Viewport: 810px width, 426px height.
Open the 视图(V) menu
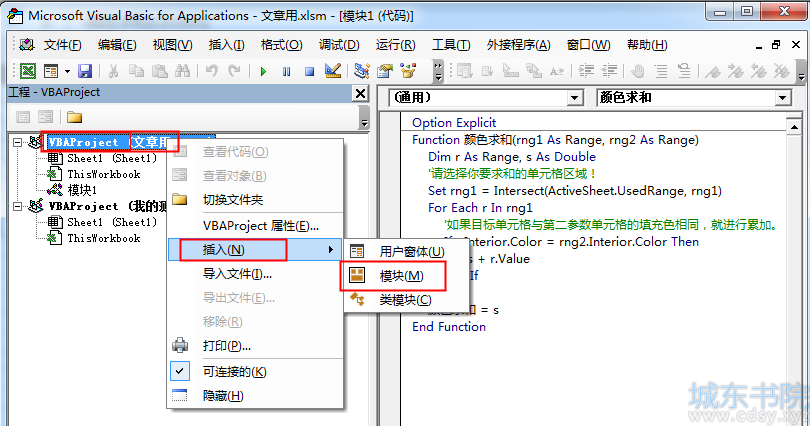click(x=173, y=45)
